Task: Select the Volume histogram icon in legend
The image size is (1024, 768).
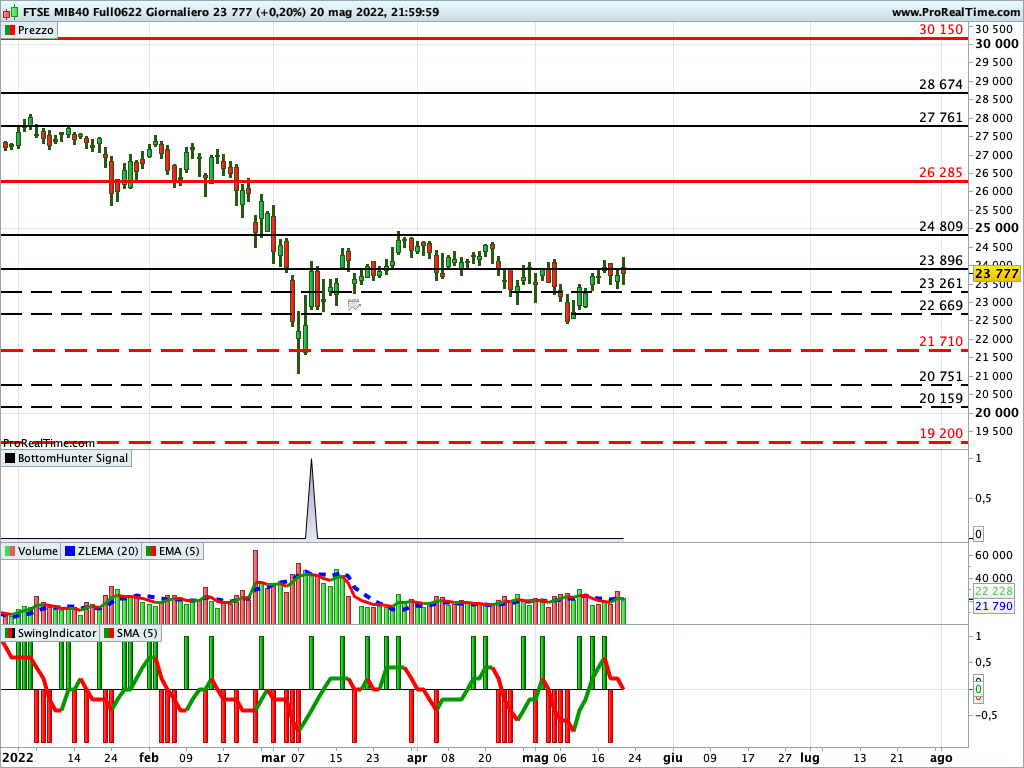Action: coord(10,550)
